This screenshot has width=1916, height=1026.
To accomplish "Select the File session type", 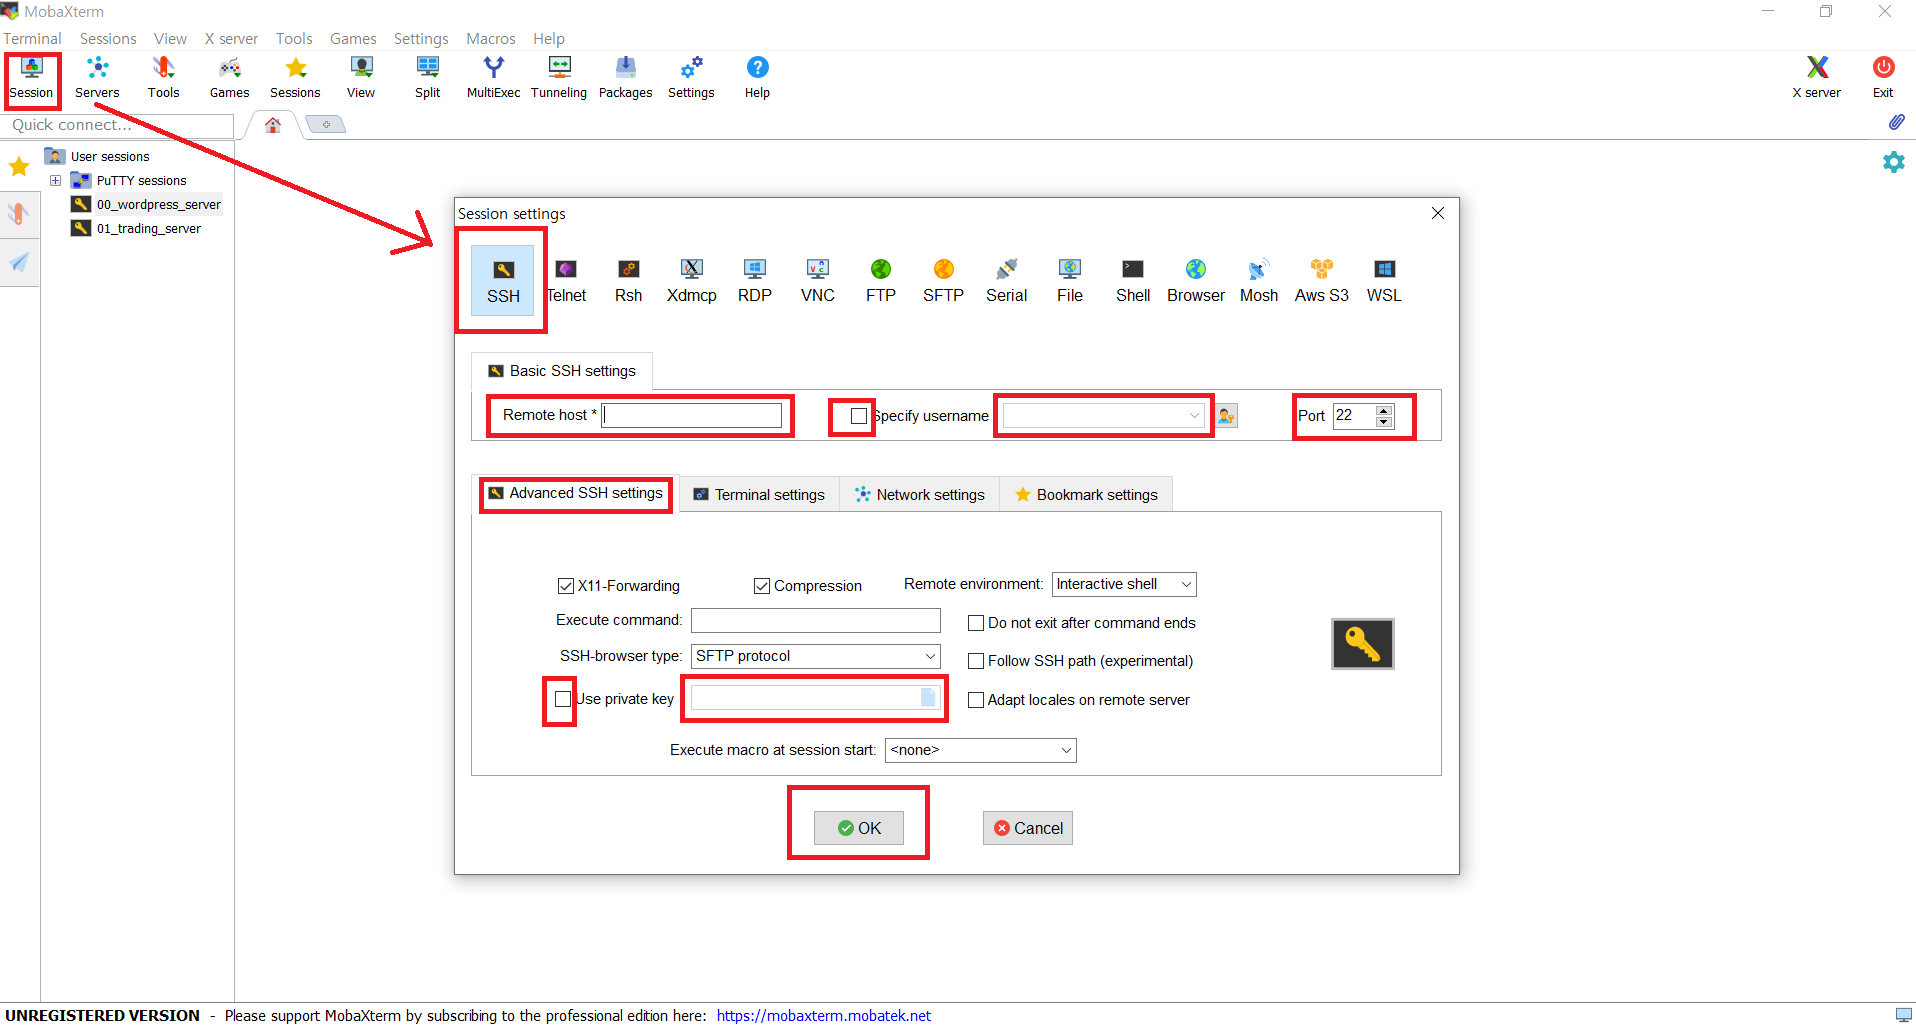I will pos(1069,281).
